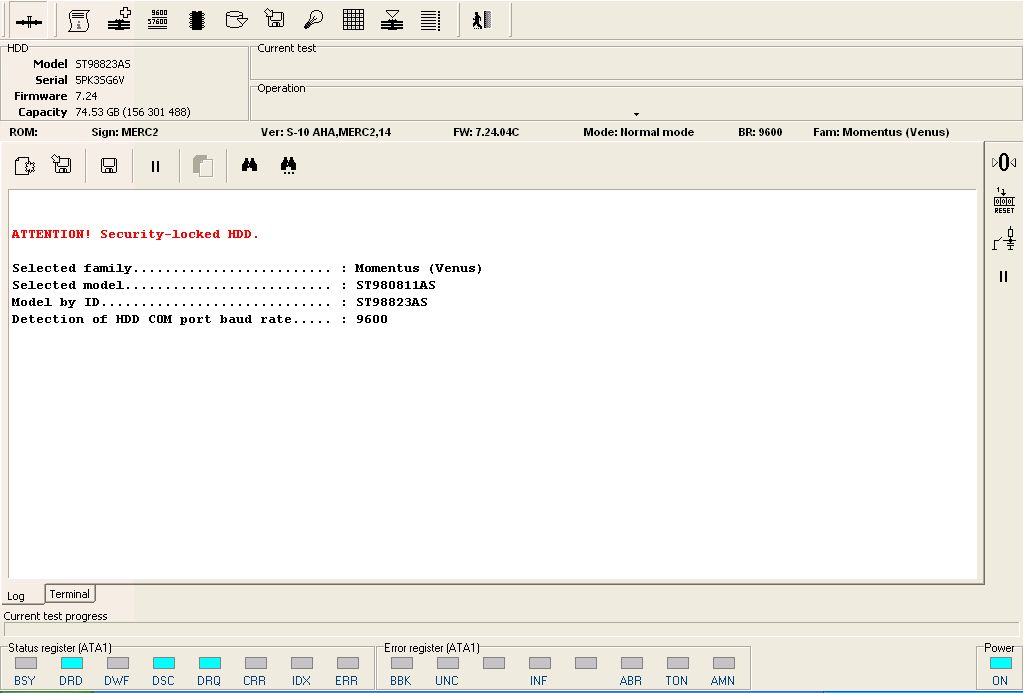Switch to the Terminal tab
1023x693 pixels.
pyautogui.click(x=70, y=594)
